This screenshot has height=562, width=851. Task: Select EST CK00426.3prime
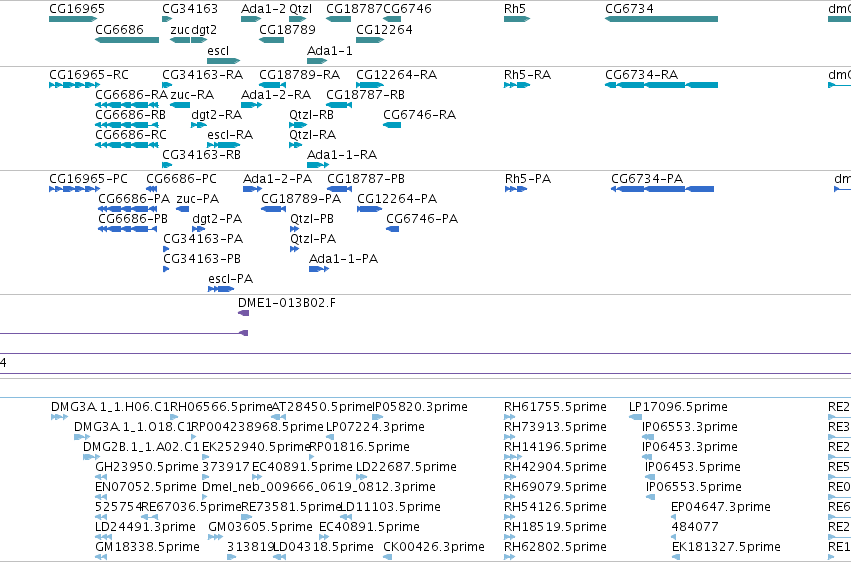tap(434, 547)
